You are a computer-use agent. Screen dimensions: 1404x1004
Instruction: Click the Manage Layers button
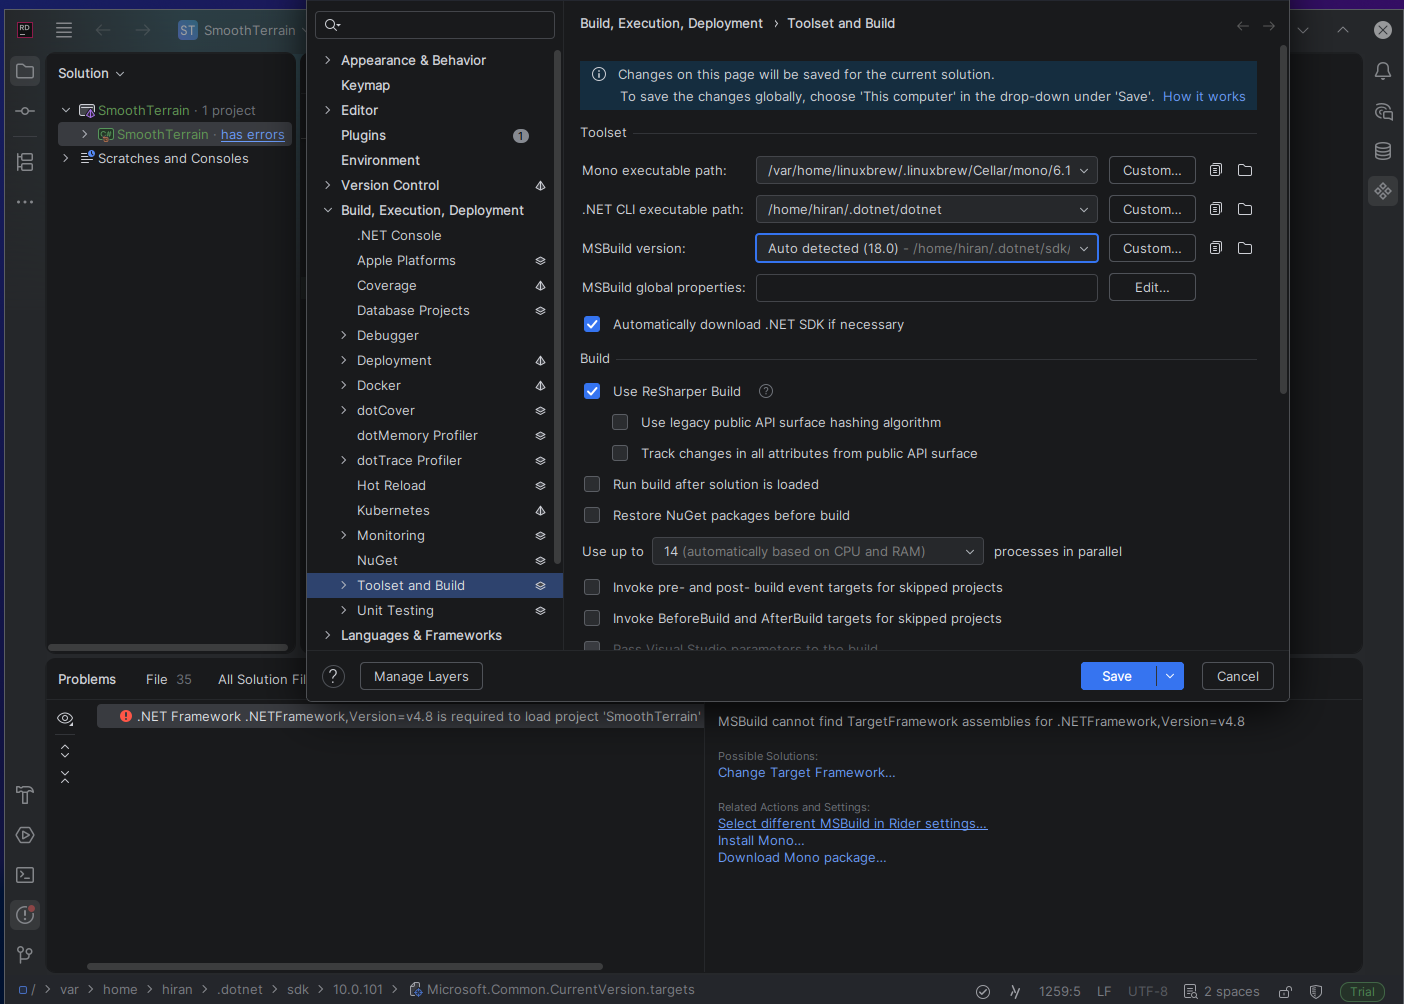421,676
